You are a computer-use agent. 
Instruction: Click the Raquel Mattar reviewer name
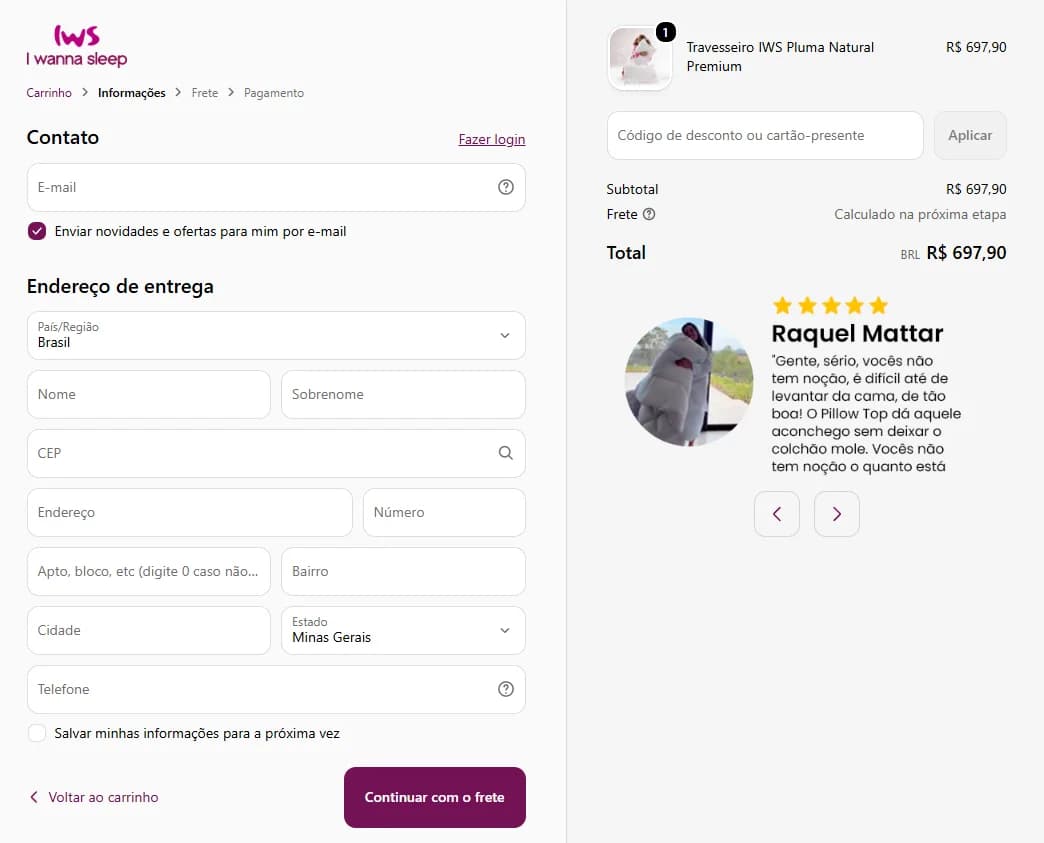pos(857,333)
